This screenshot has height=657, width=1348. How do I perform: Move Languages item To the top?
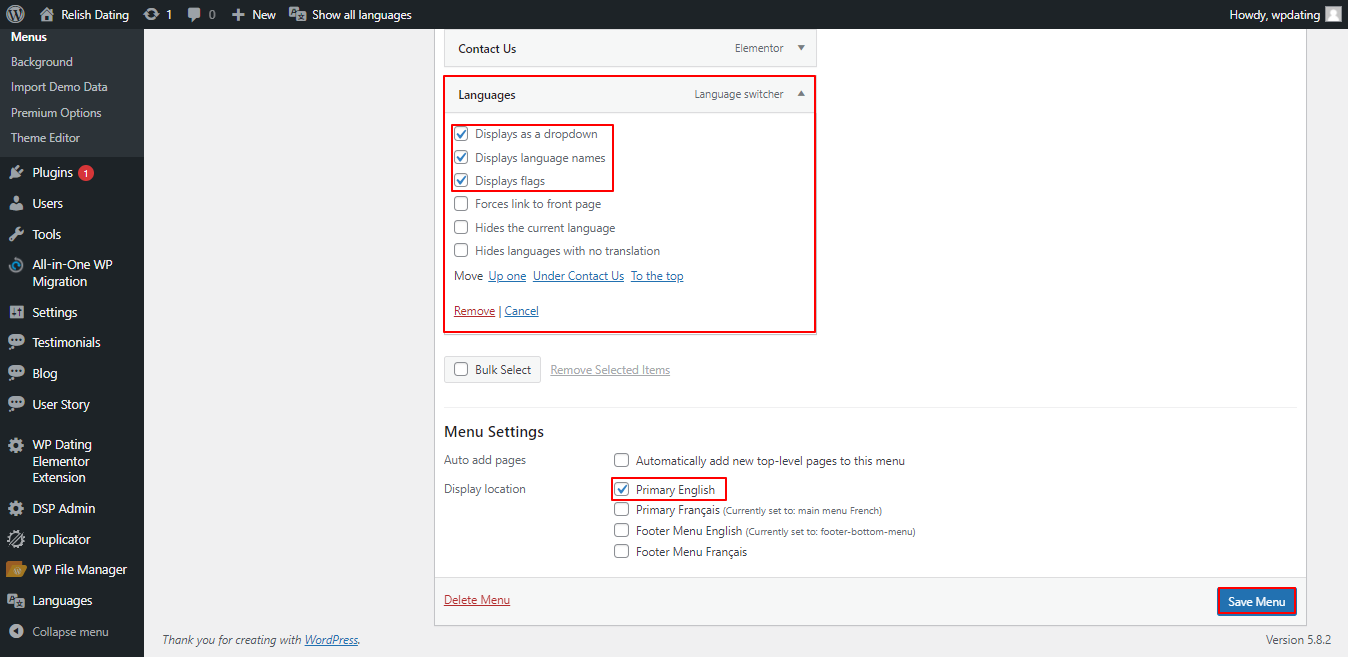(657, 276)
